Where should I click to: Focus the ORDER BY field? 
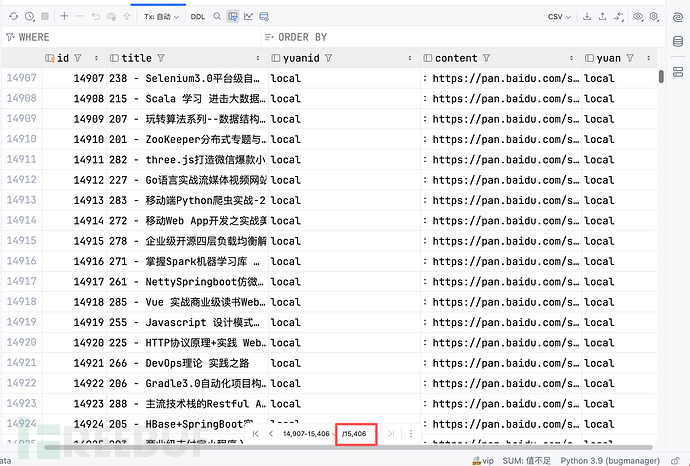click(463, 37)
